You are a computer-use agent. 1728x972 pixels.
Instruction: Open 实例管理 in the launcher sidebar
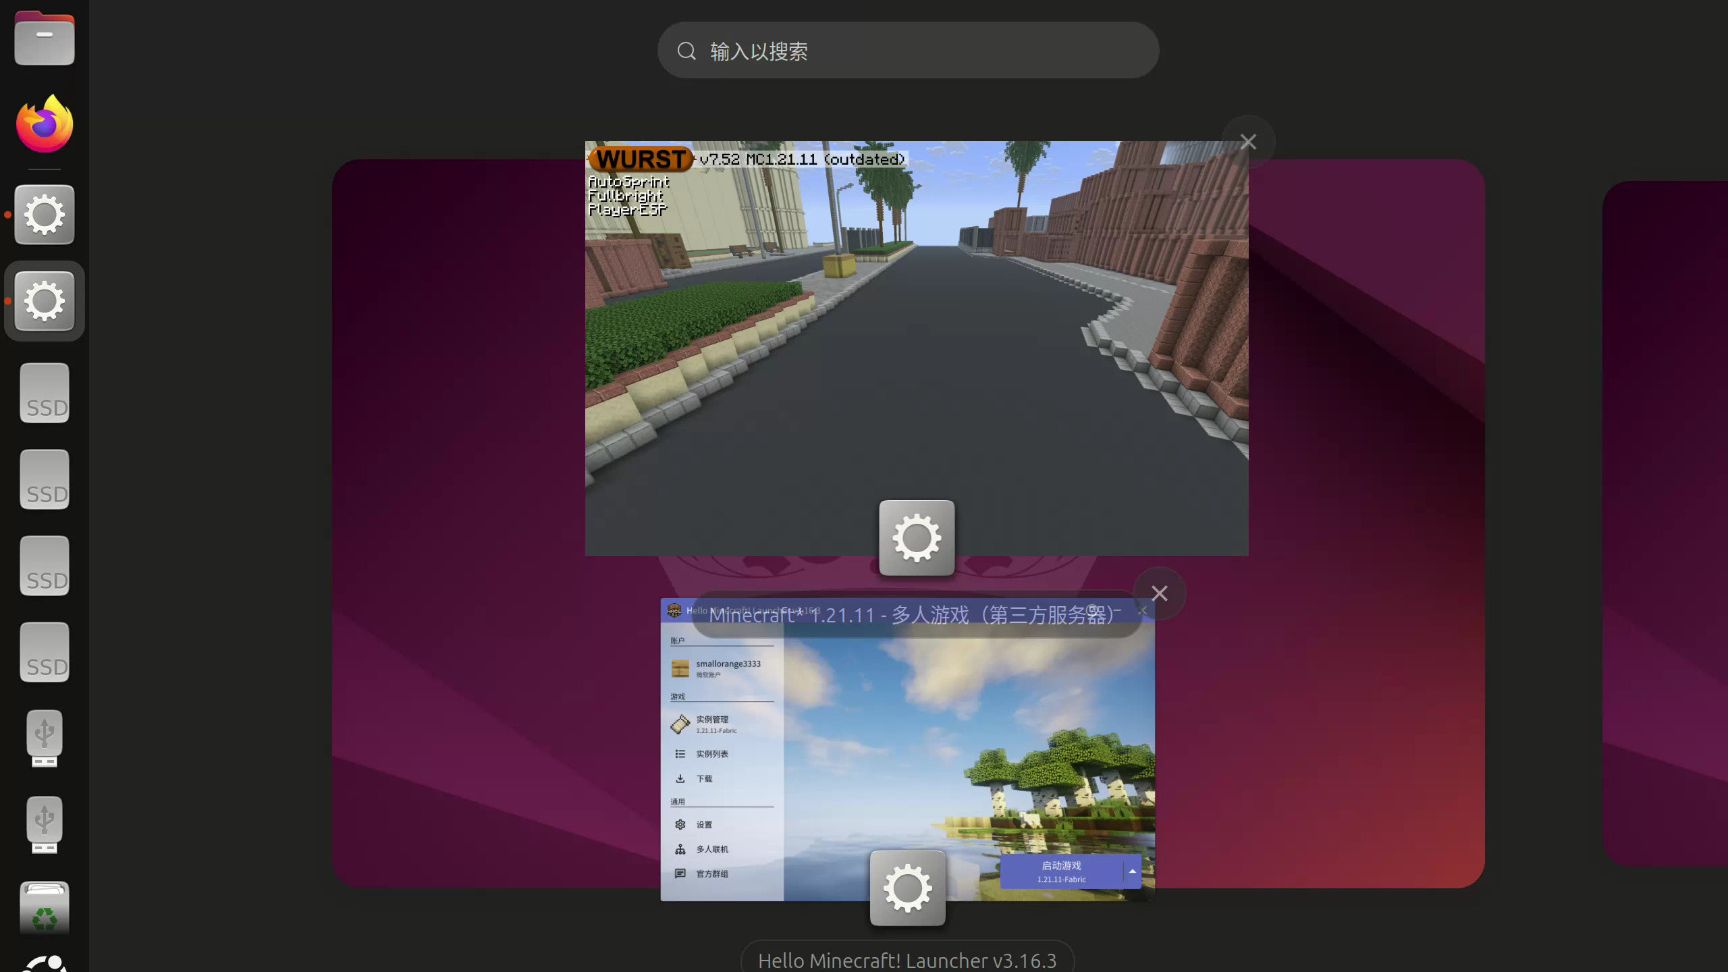pos(721,724)
